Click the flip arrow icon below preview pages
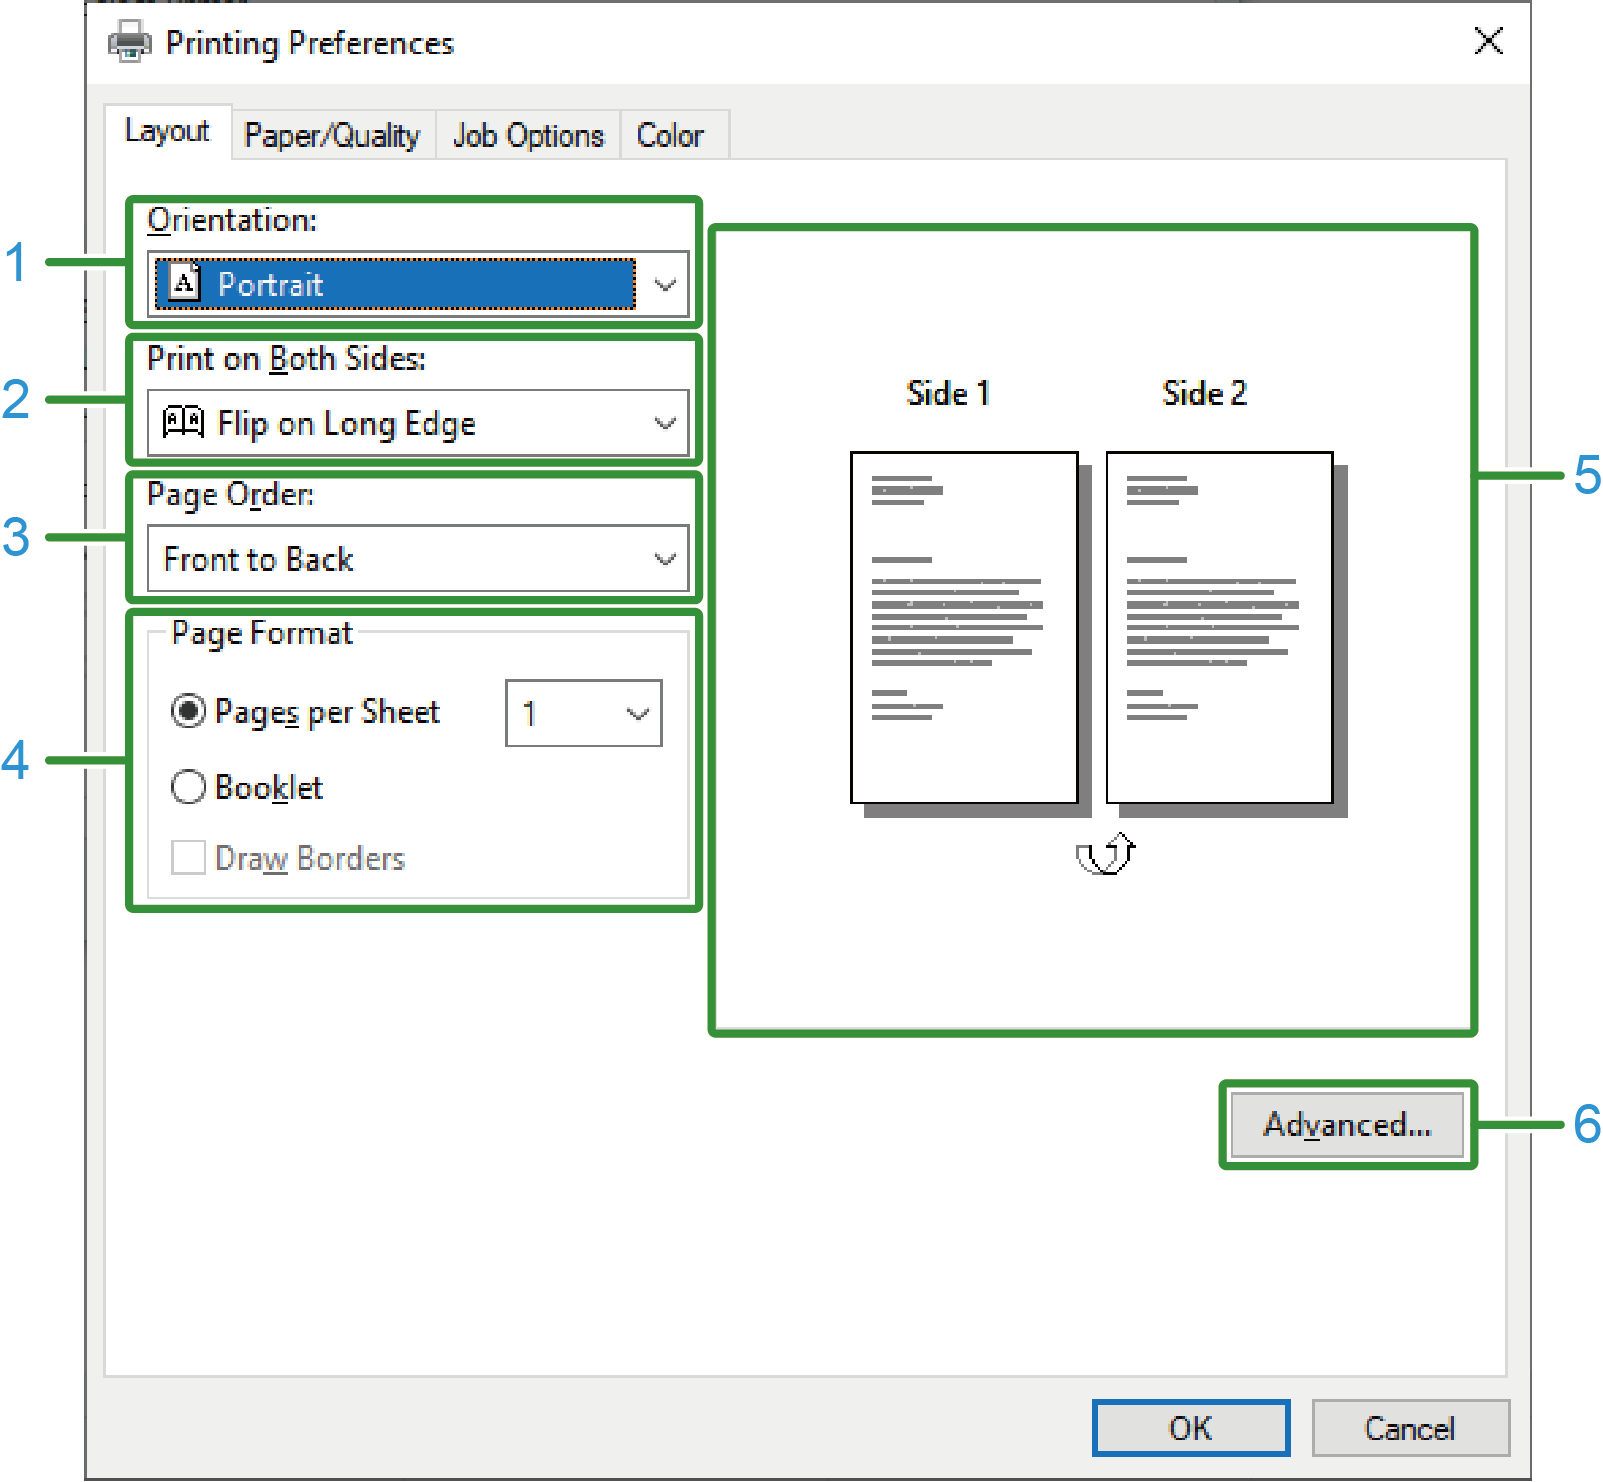Viewport: 1603px width, 1482px height. click(x=1105, y=854)
